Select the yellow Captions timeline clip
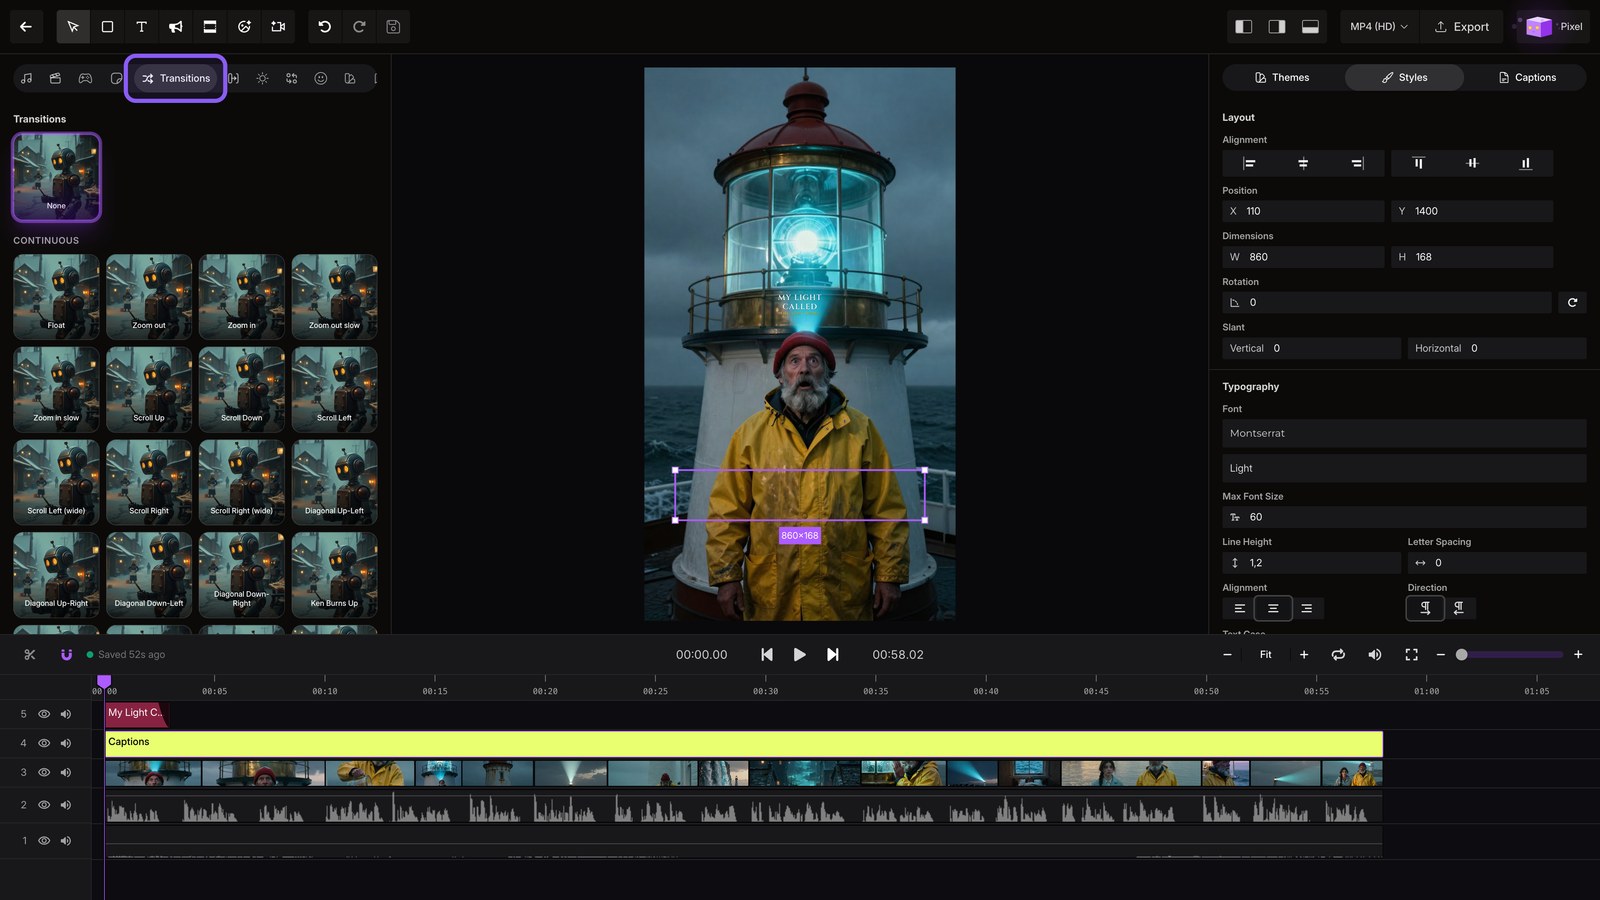Image resolution: width=1600 pixels, height=900 pixels. pos(744,743)
